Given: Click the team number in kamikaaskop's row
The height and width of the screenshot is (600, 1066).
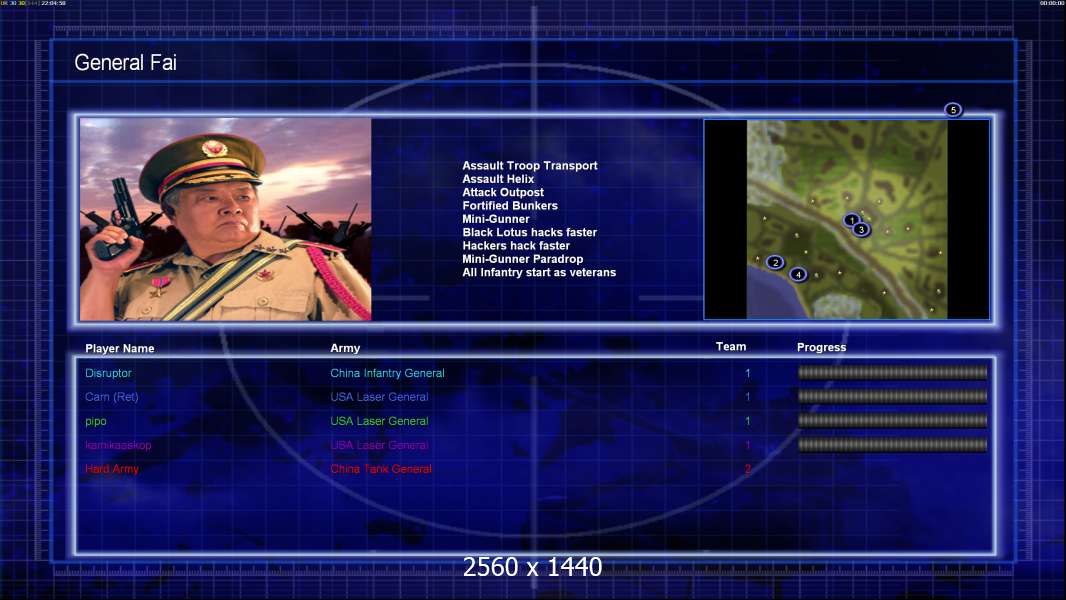Looking at the screenshot, I should tap(748, 445).
